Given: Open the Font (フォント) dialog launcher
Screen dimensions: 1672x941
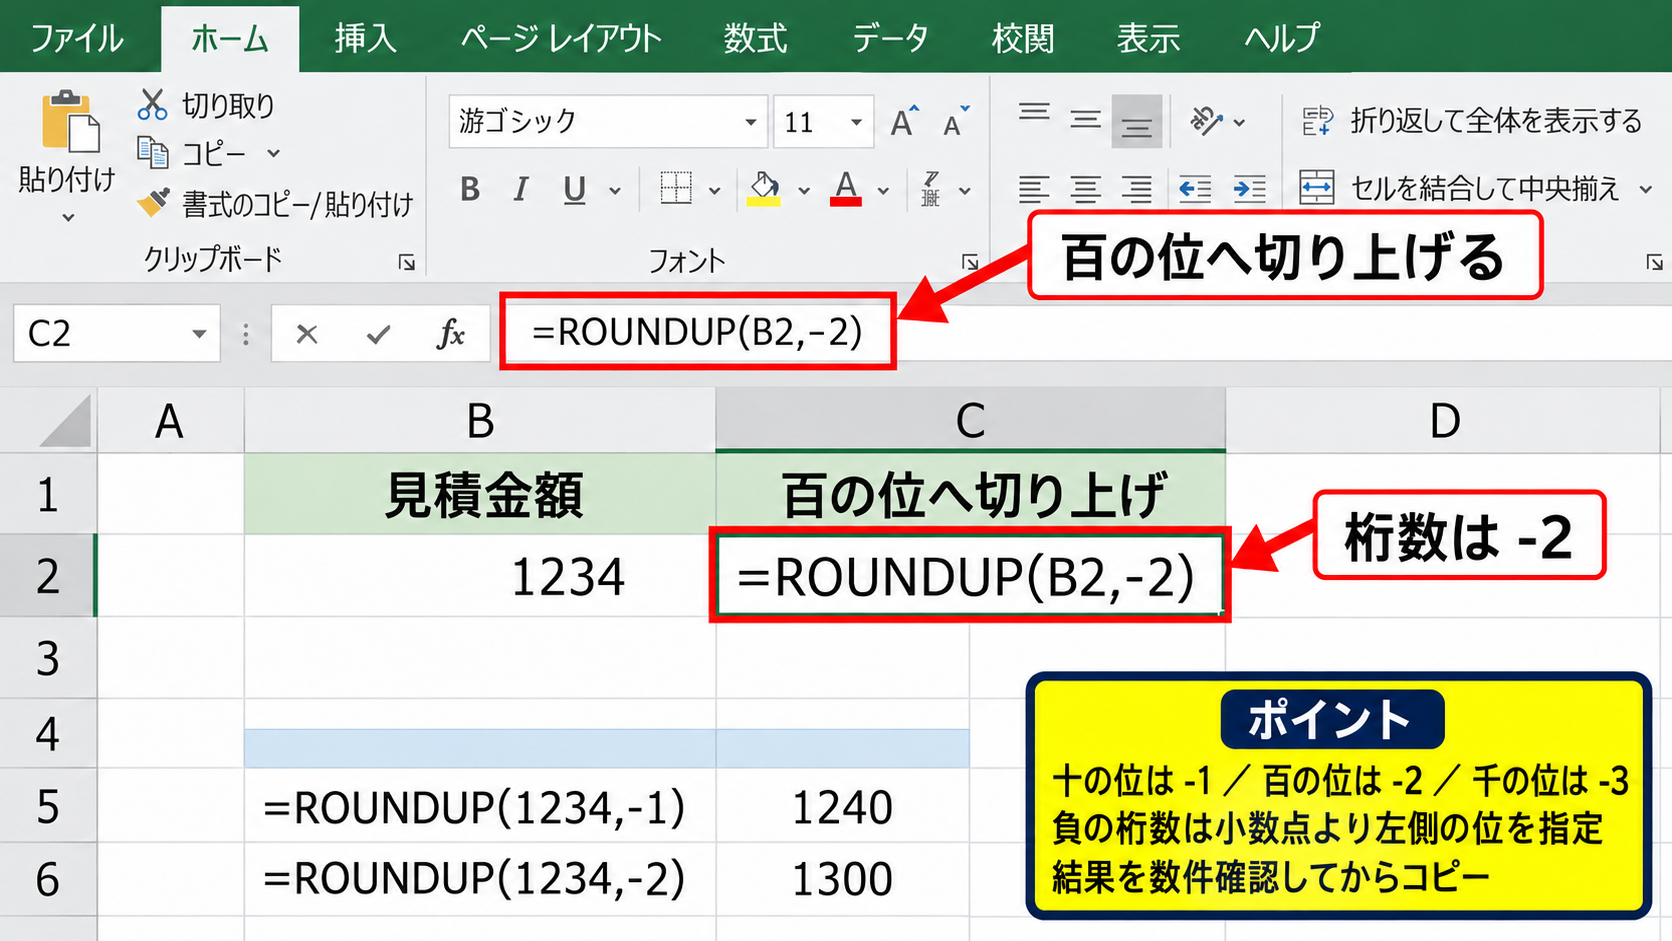Looking at the screenshot, I should pyautogui.click(x=969, y=262).
